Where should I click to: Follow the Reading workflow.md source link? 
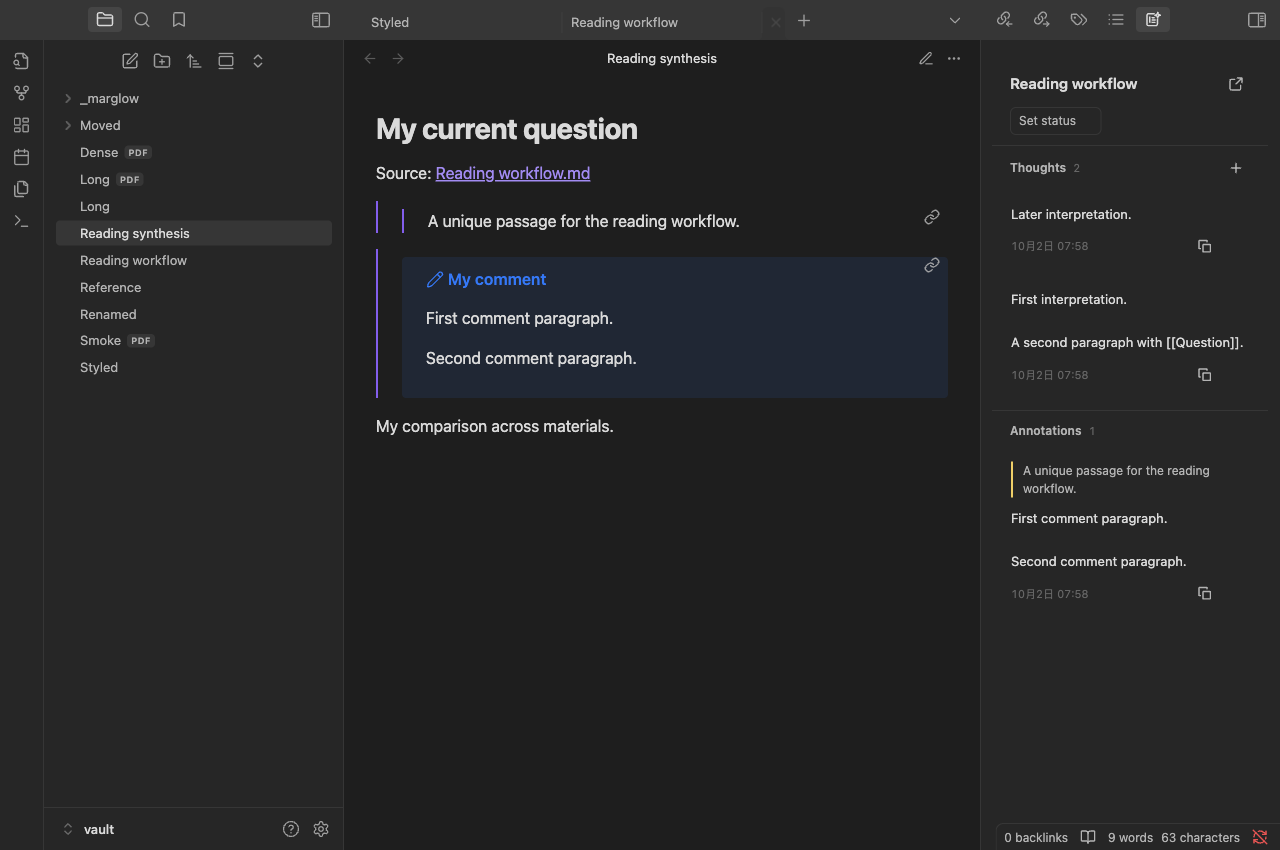[x=513, y=173]
